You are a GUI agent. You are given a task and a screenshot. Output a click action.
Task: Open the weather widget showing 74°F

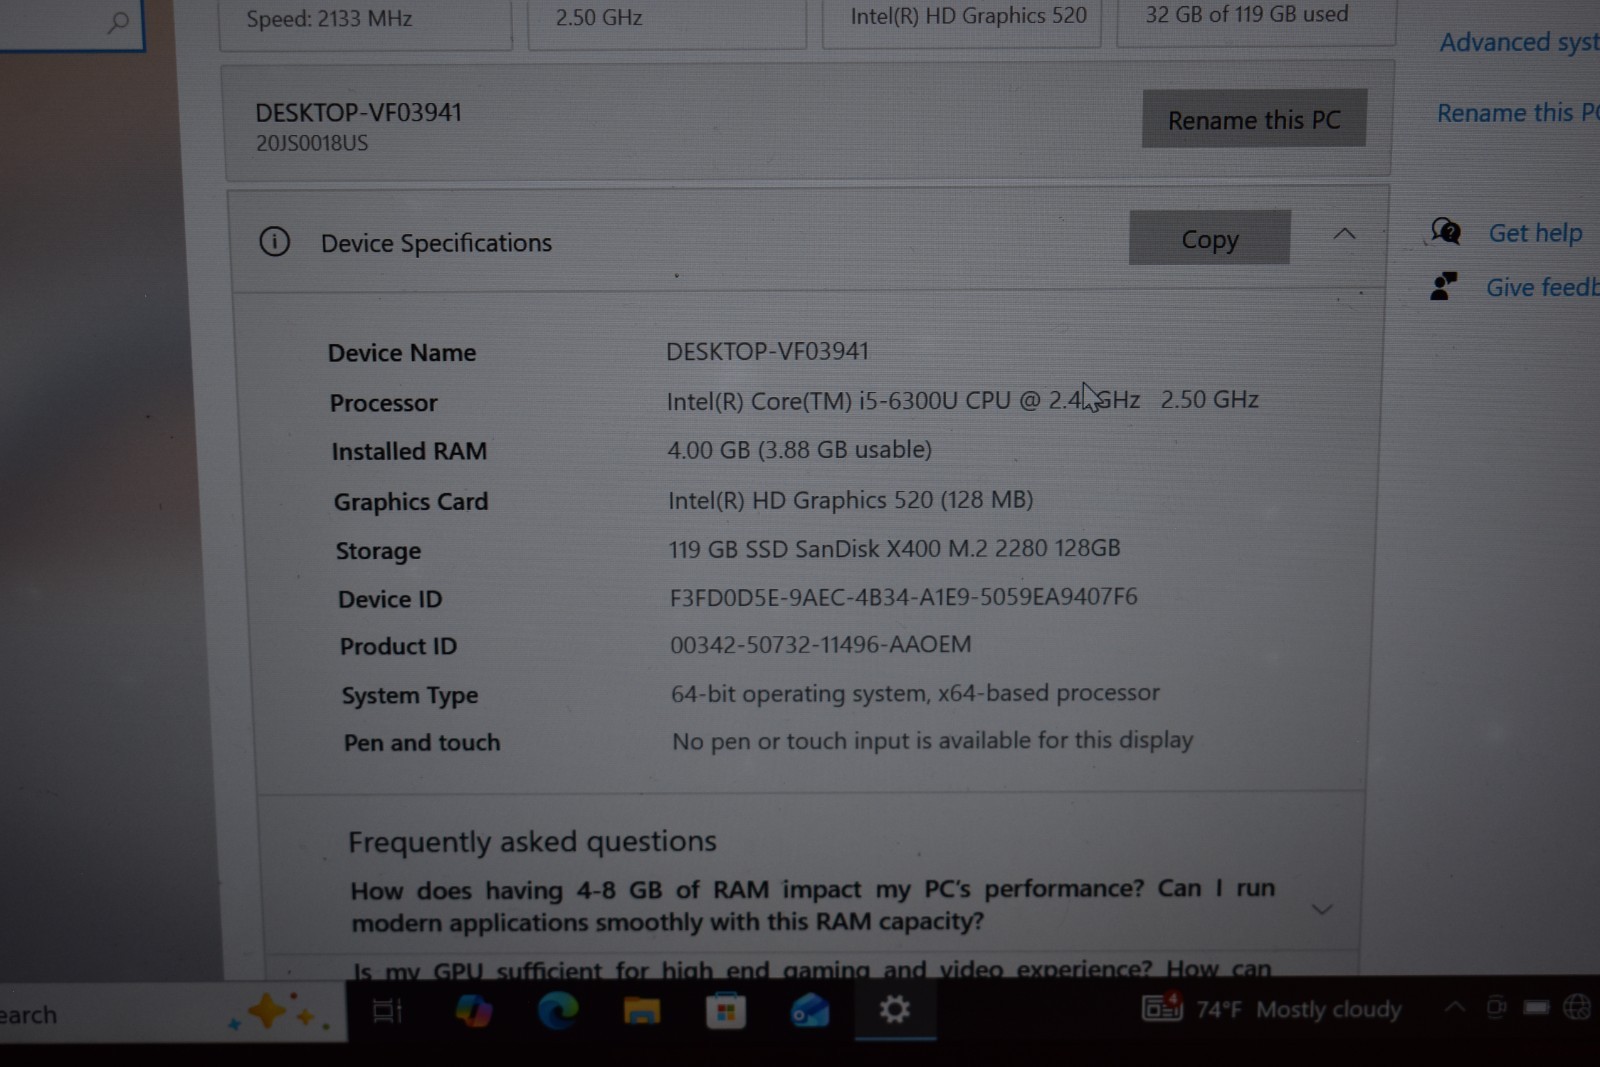tap(1271, 1008)
